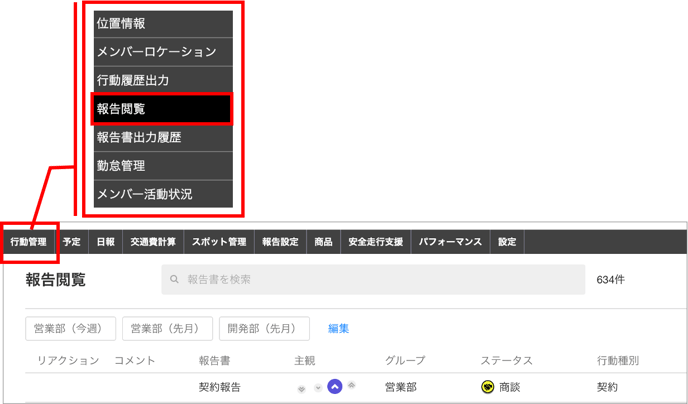Screen dimensions: 688x404
Task: Click the double-down chevron rating icon
Action: point(301,389)
